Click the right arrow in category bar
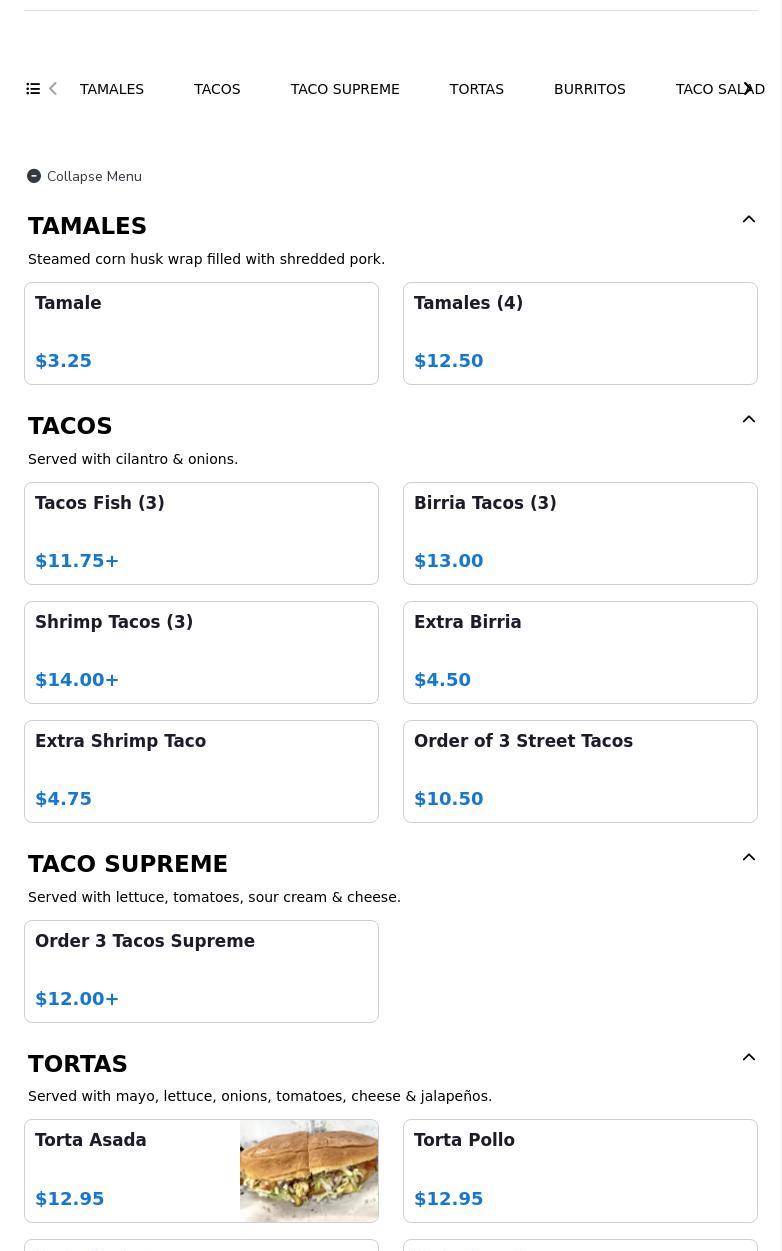This screenshot has height=1251, width=782. [748, 89]
